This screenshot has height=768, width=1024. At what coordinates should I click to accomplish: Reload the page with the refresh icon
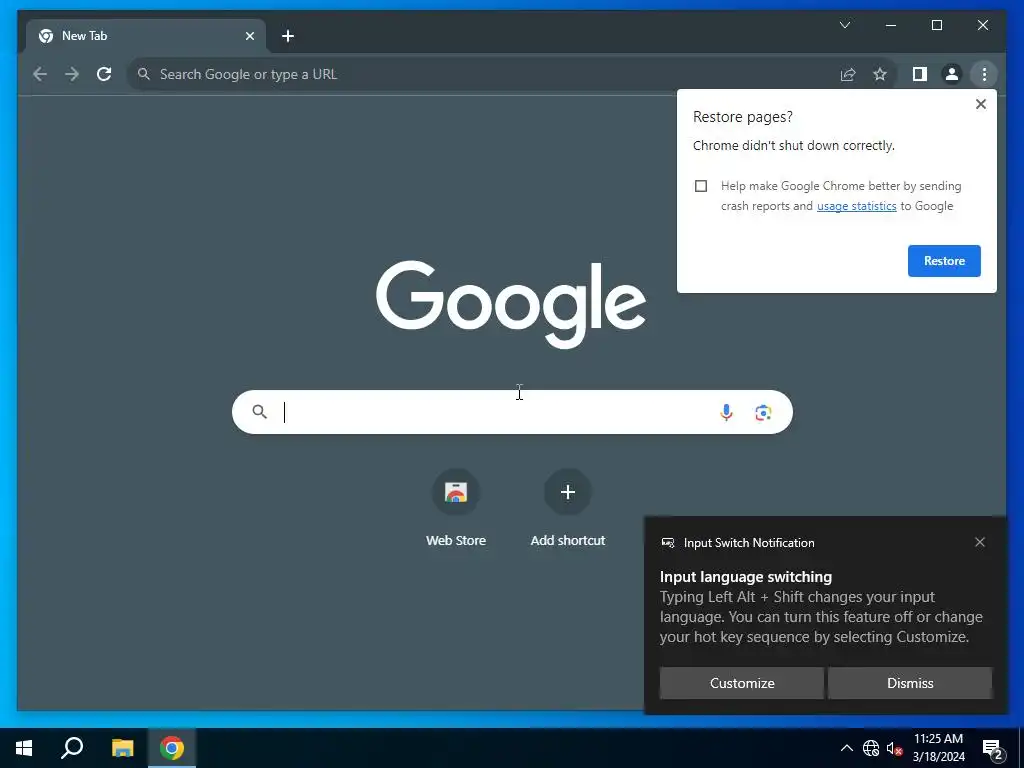tap(104, 74)
